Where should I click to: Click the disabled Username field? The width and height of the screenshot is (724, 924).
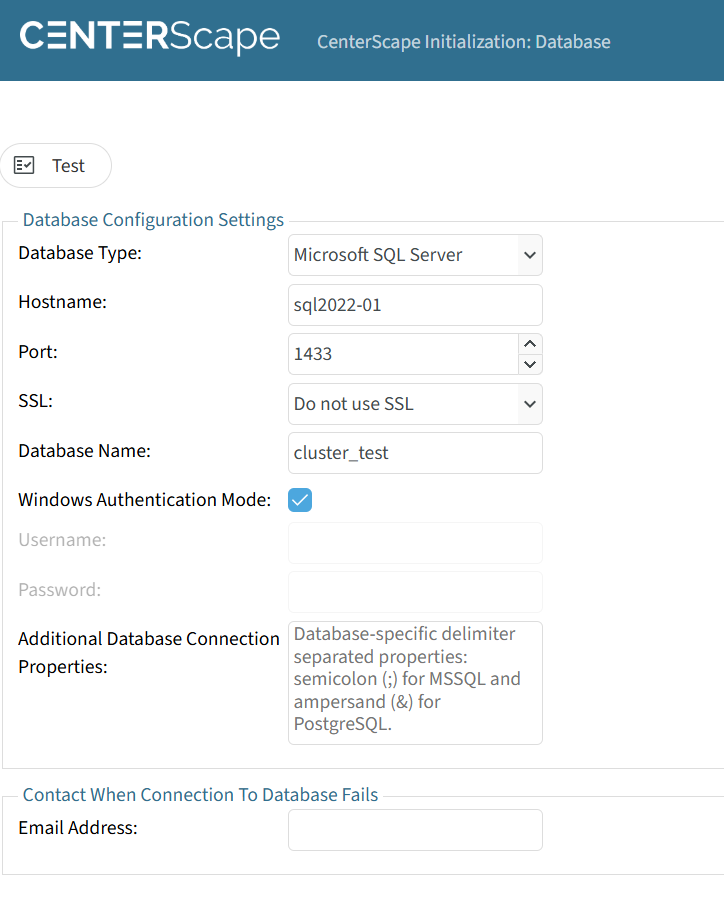click(415, 543)
